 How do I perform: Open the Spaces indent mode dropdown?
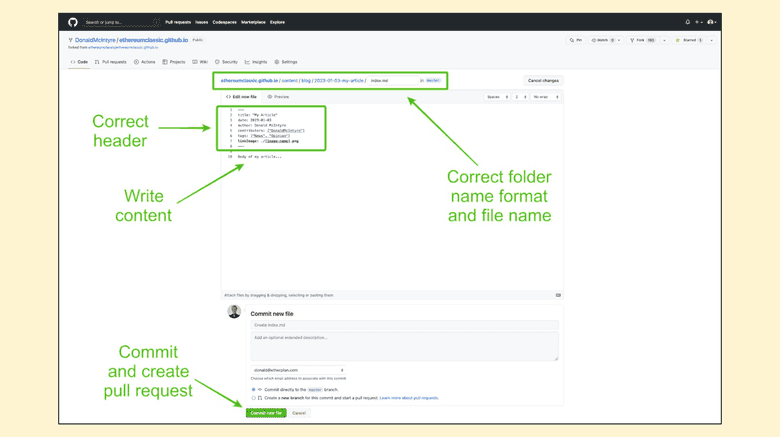click(x=497, y=97)
